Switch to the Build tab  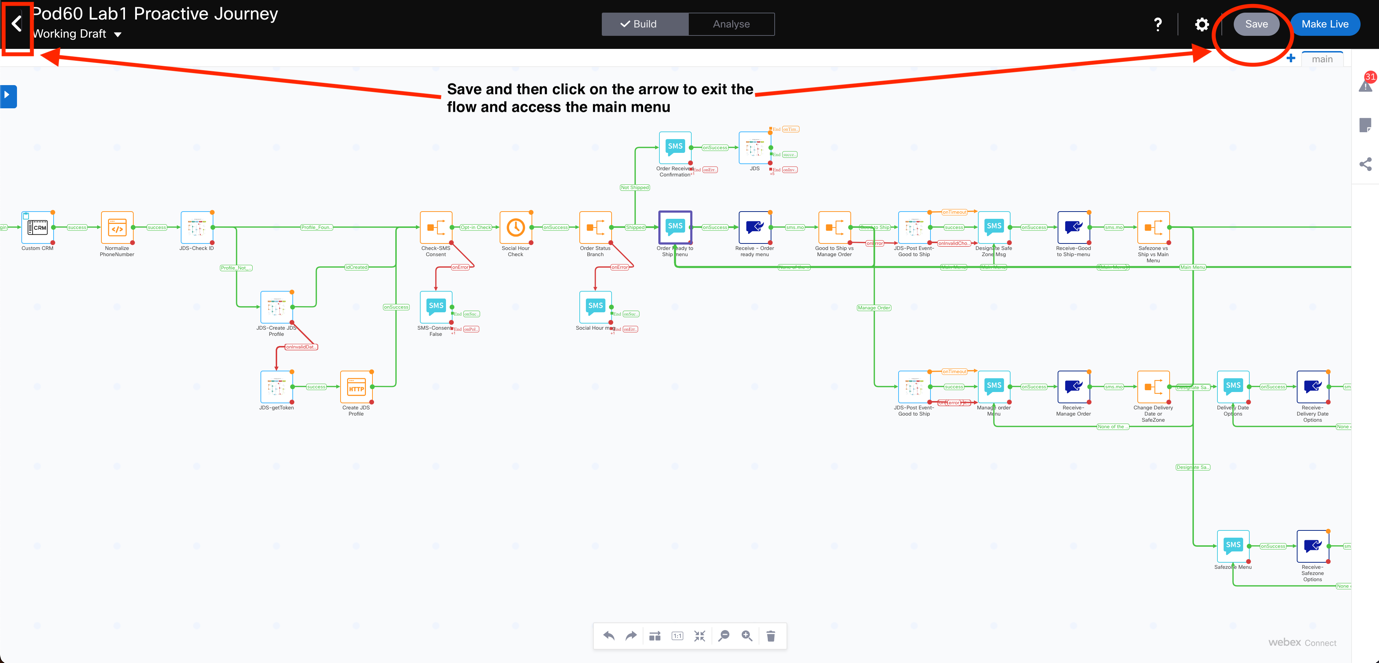point(645,24)
